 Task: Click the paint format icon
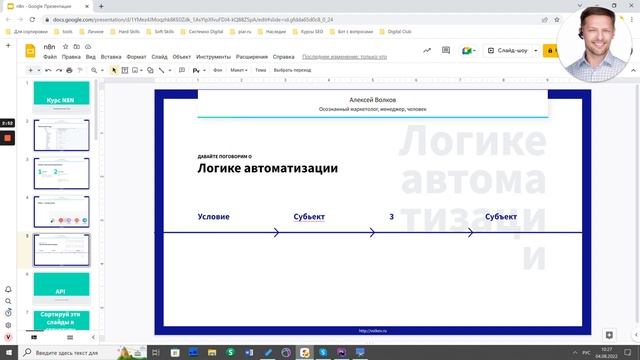point(80,70)
